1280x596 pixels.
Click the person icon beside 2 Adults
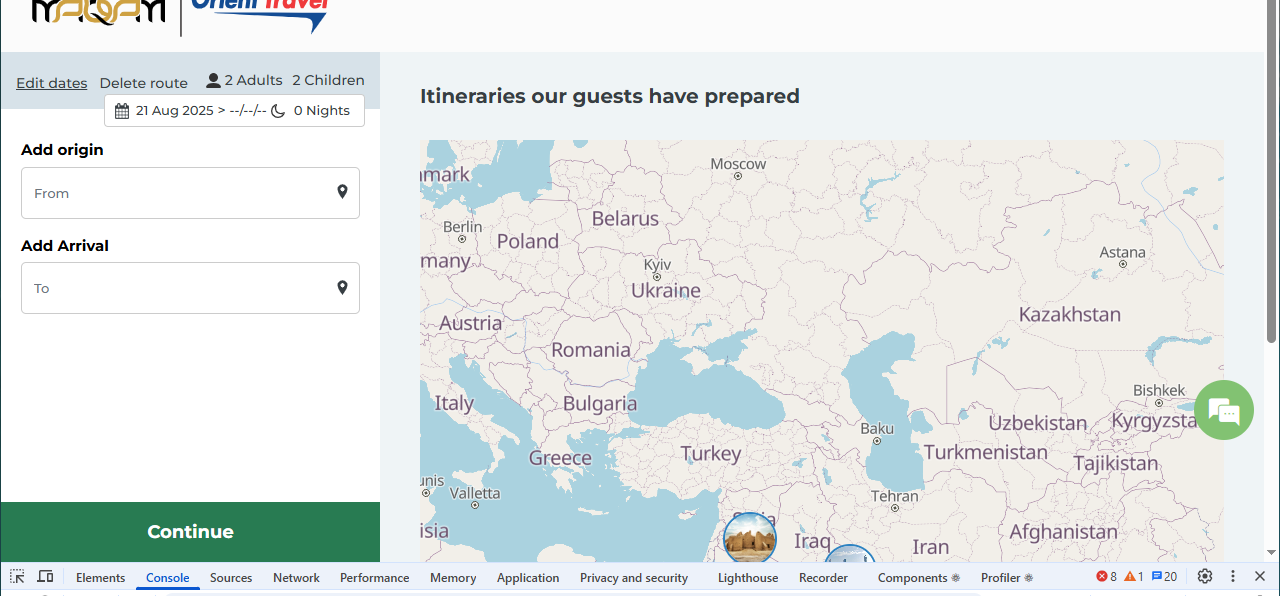(x=213, y=80)
